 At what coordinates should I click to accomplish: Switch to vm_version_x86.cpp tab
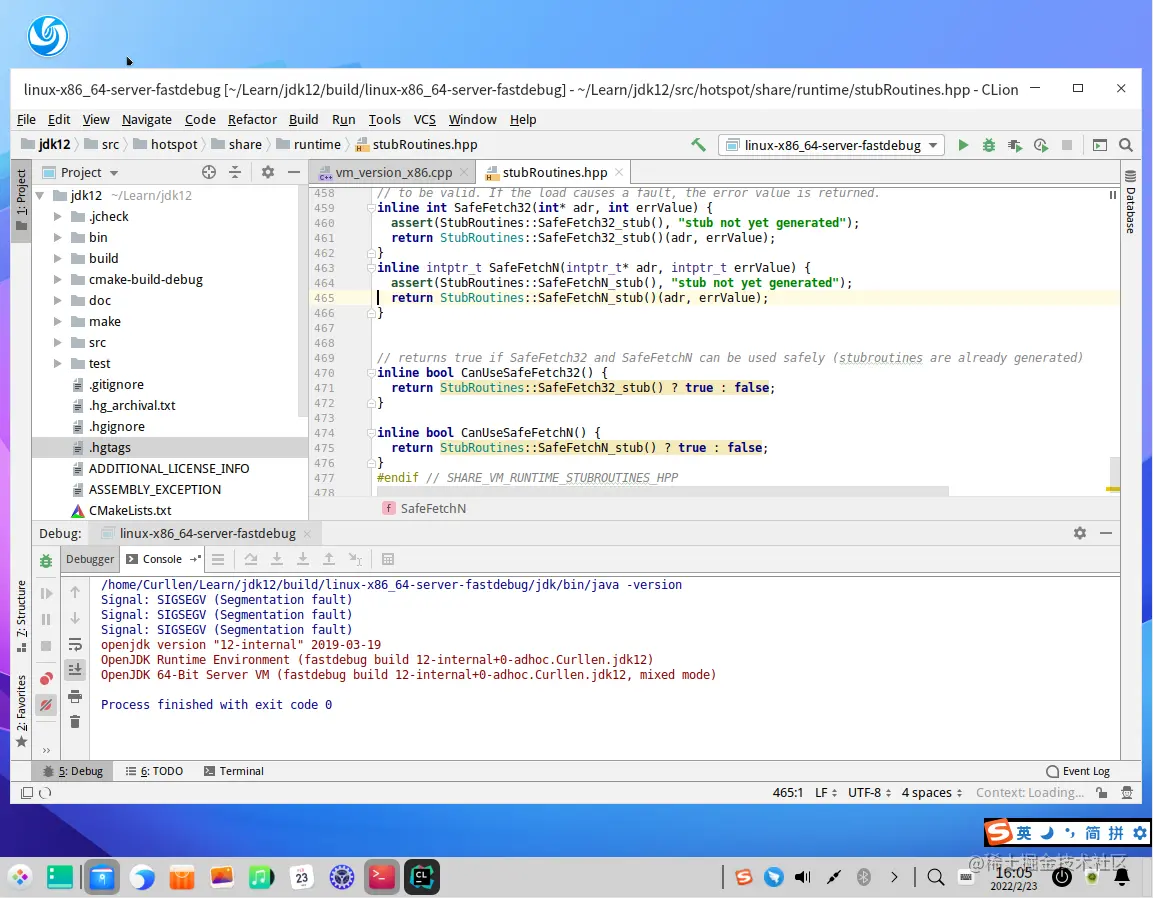[x=393, y=172]
